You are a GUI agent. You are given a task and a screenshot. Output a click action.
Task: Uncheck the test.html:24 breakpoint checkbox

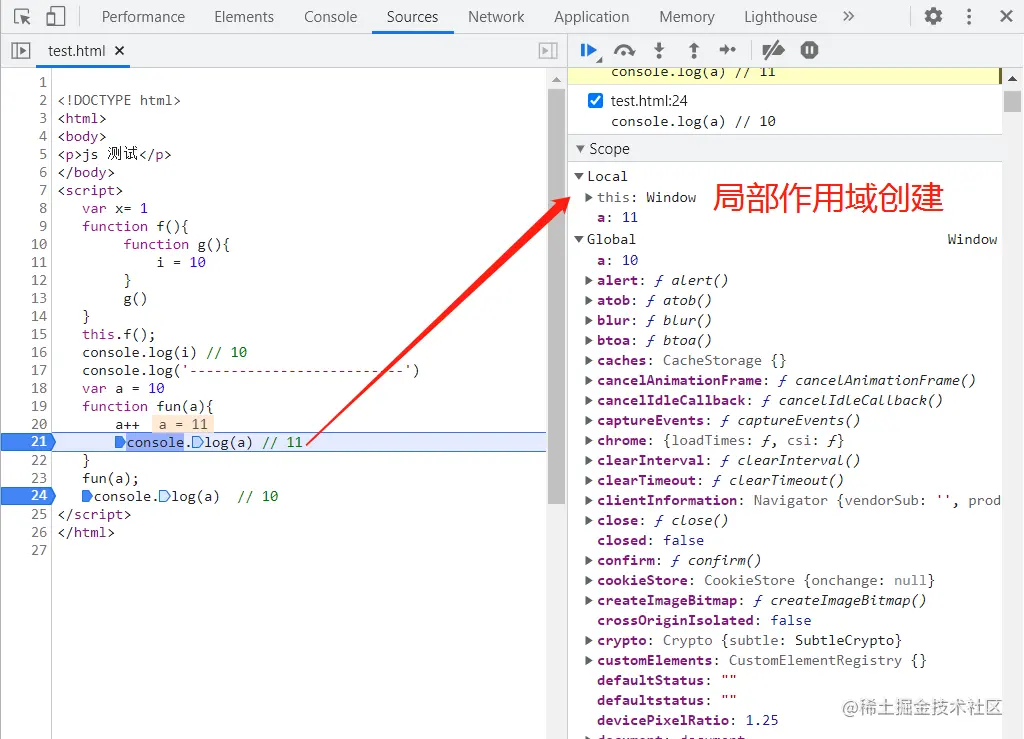[x=595, y=101]
